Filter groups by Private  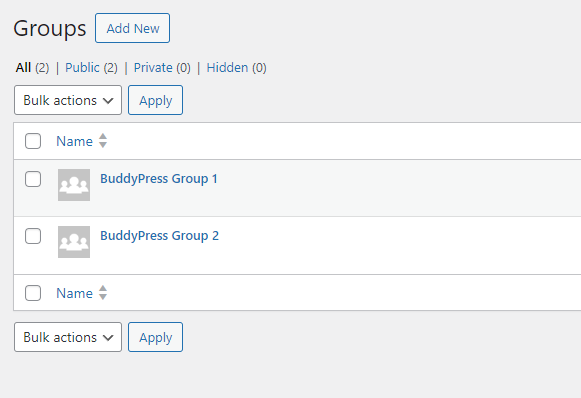tap(153, 67)
